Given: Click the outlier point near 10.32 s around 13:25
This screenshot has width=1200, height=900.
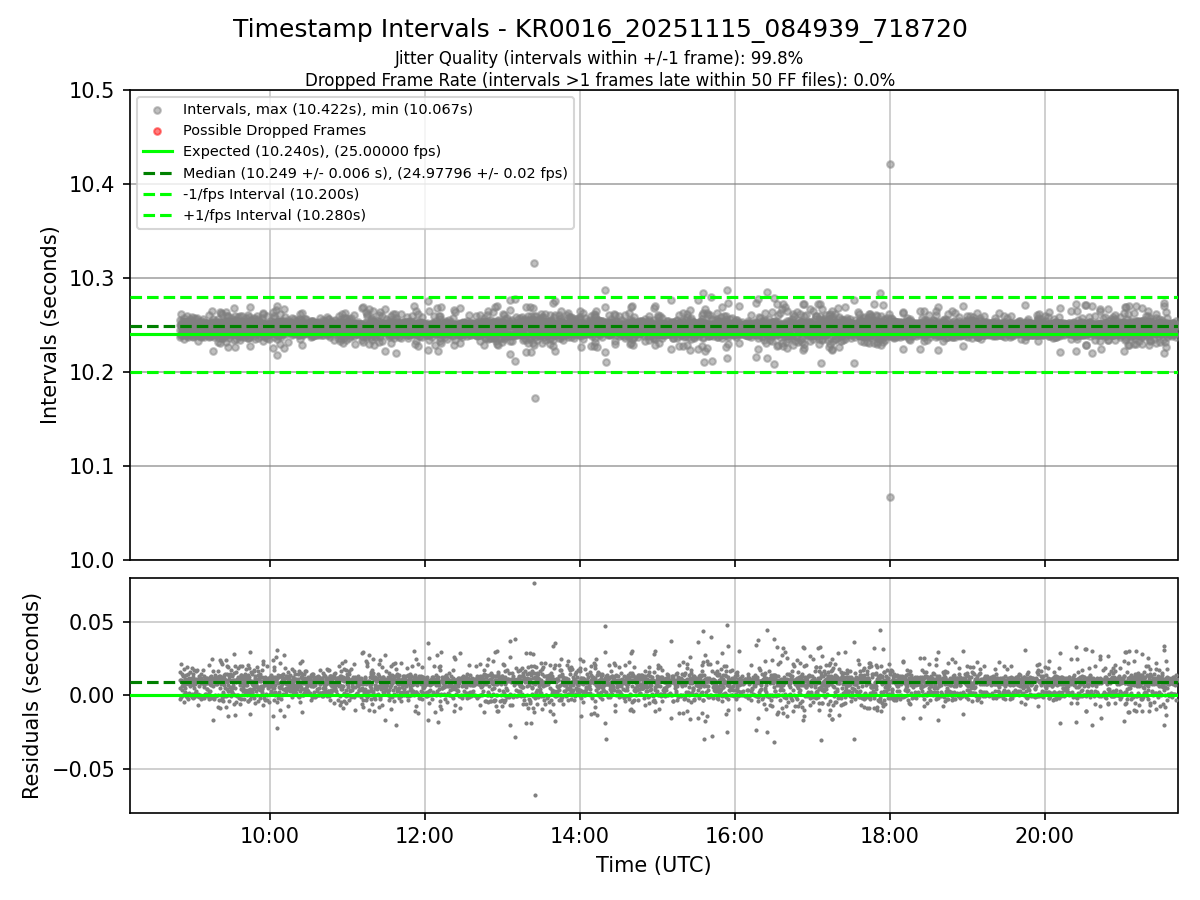Looking at the screenshot, I should [x=534, y=263].
